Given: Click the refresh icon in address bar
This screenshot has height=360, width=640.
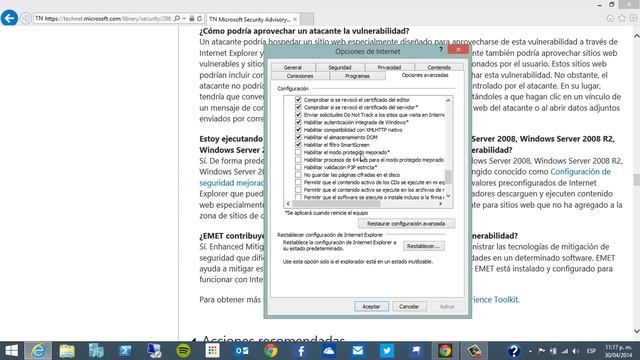Looking at the screenshot, I should (199, 19).
